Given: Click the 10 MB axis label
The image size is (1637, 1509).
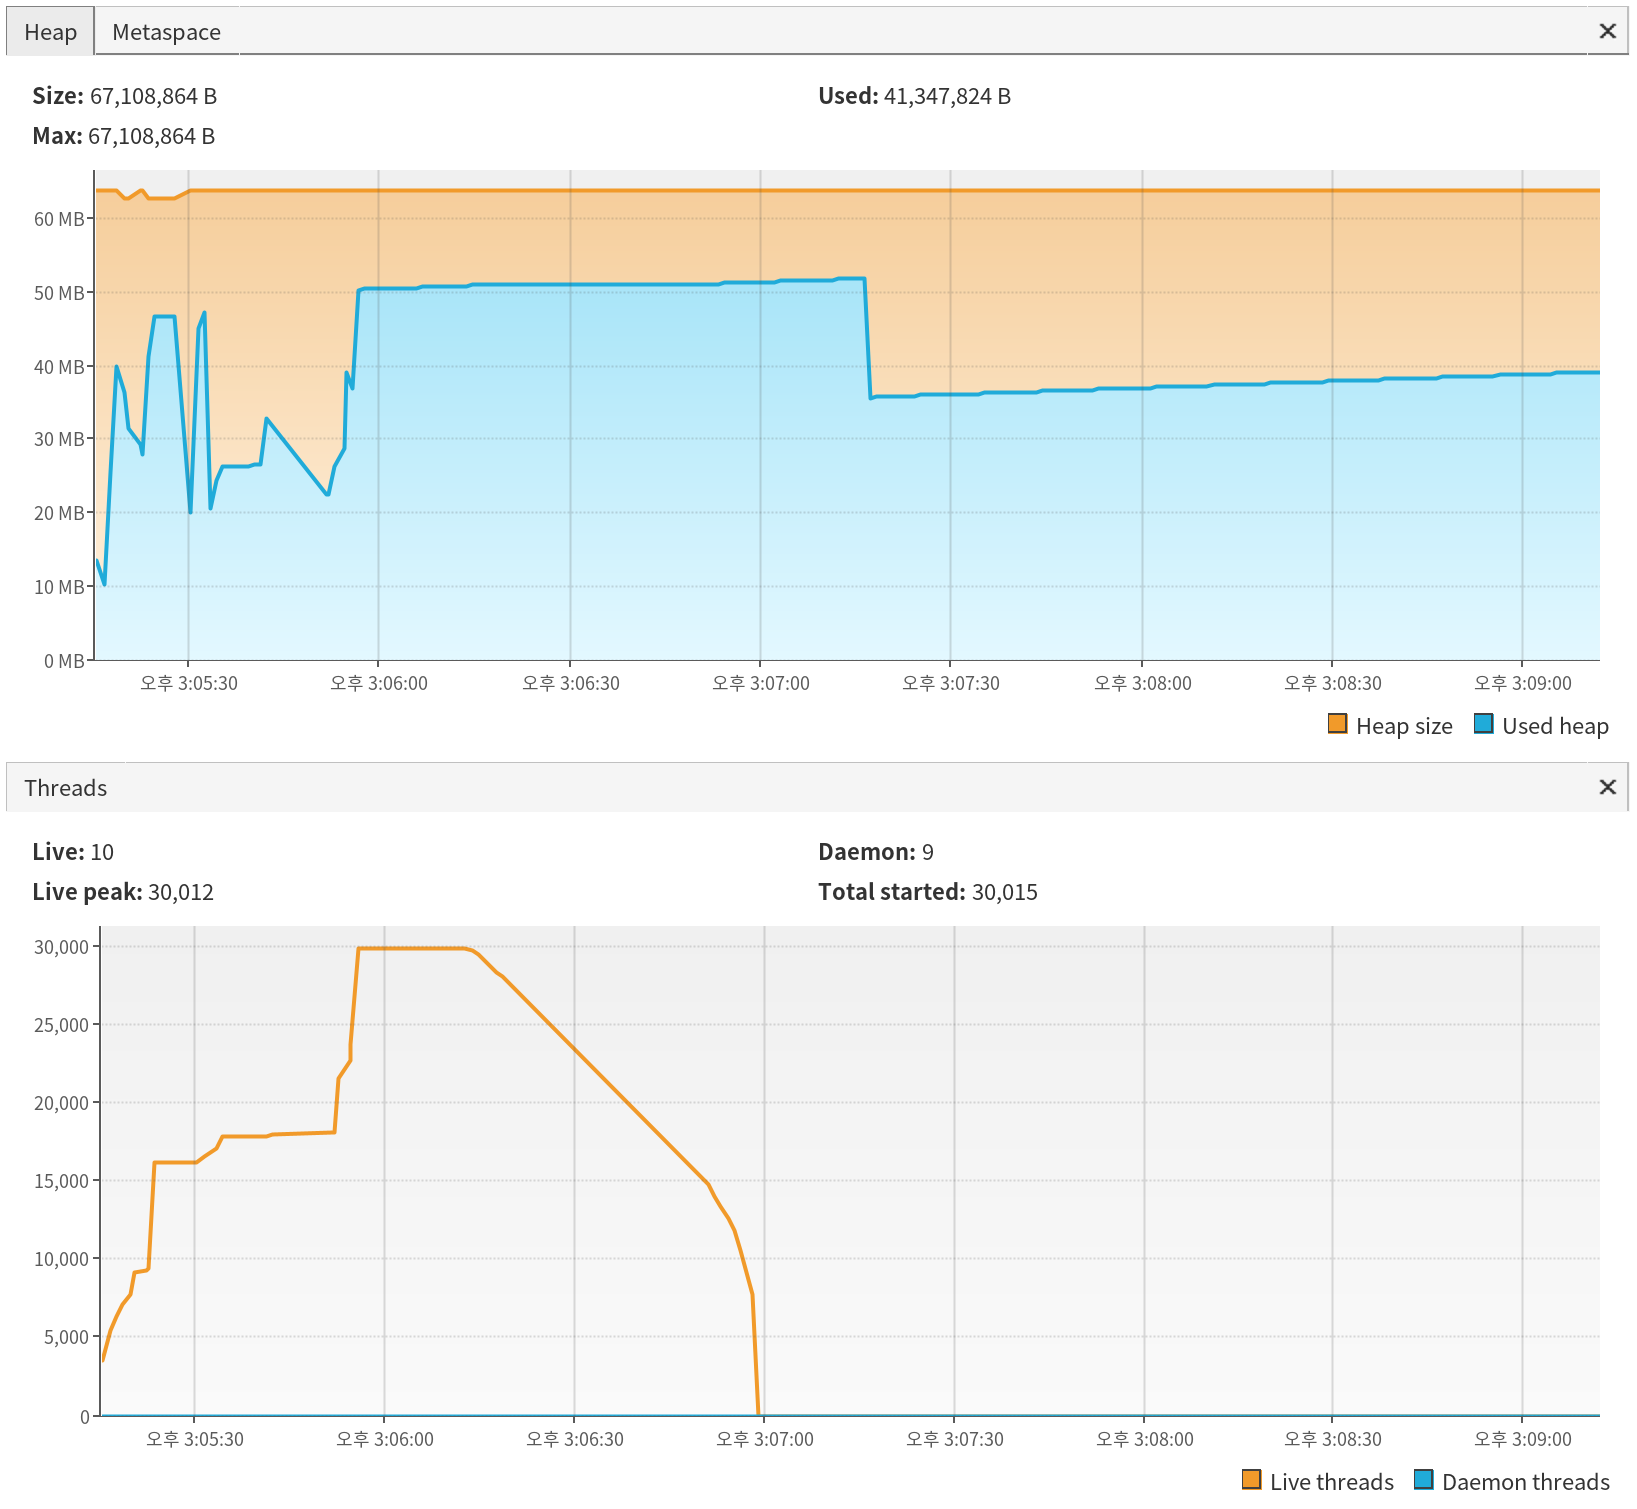Looking at the screenshot, I should click(x=59, y=587).
